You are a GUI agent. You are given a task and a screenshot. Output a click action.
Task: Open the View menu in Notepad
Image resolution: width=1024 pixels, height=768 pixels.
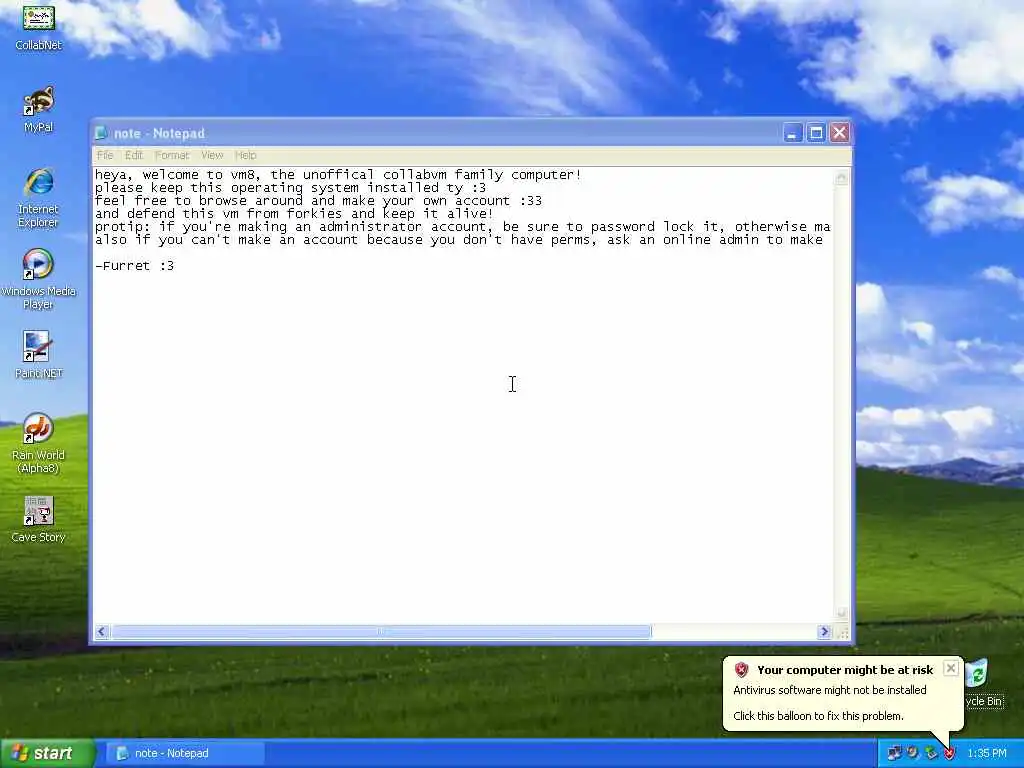click(x=212, y=155)
